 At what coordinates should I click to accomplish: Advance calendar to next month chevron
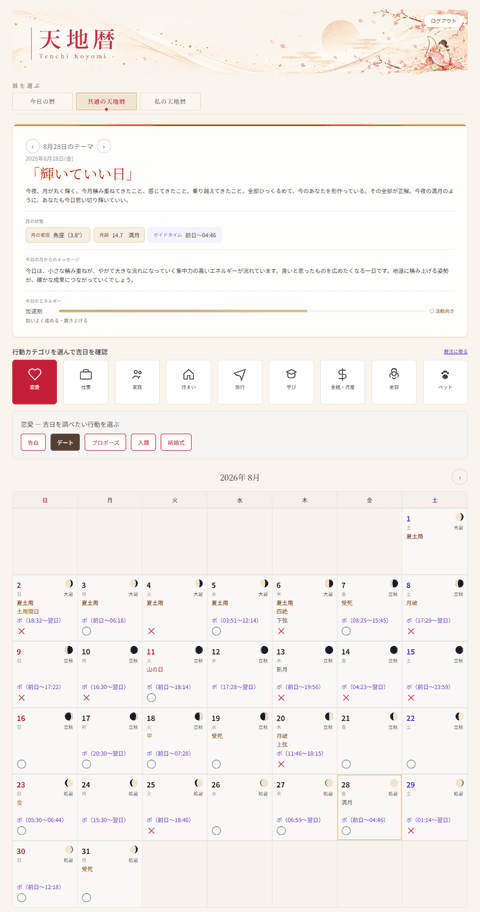[460, 478]
